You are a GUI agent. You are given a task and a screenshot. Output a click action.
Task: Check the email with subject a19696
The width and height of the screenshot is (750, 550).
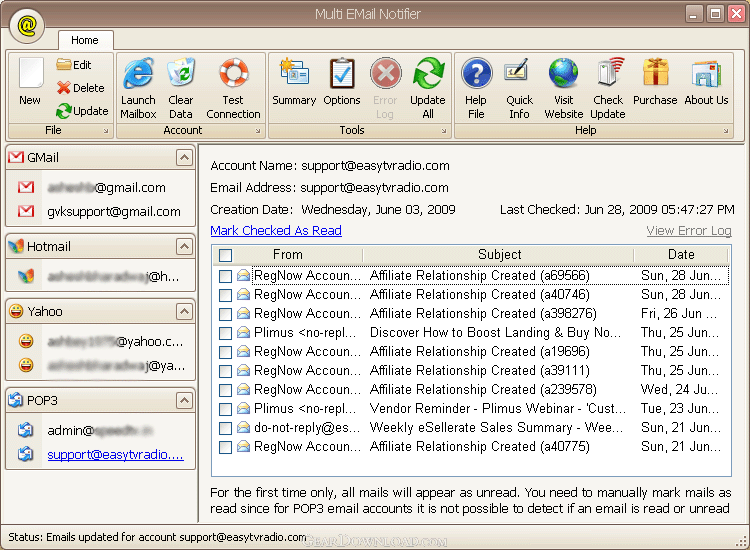tap(225, 352)
